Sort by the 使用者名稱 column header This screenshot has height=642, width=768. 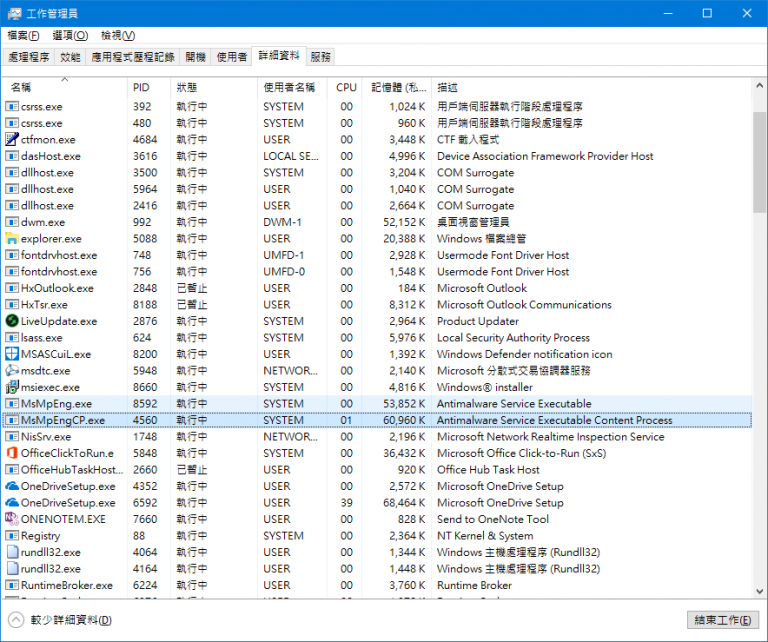[x=292, y=87]
